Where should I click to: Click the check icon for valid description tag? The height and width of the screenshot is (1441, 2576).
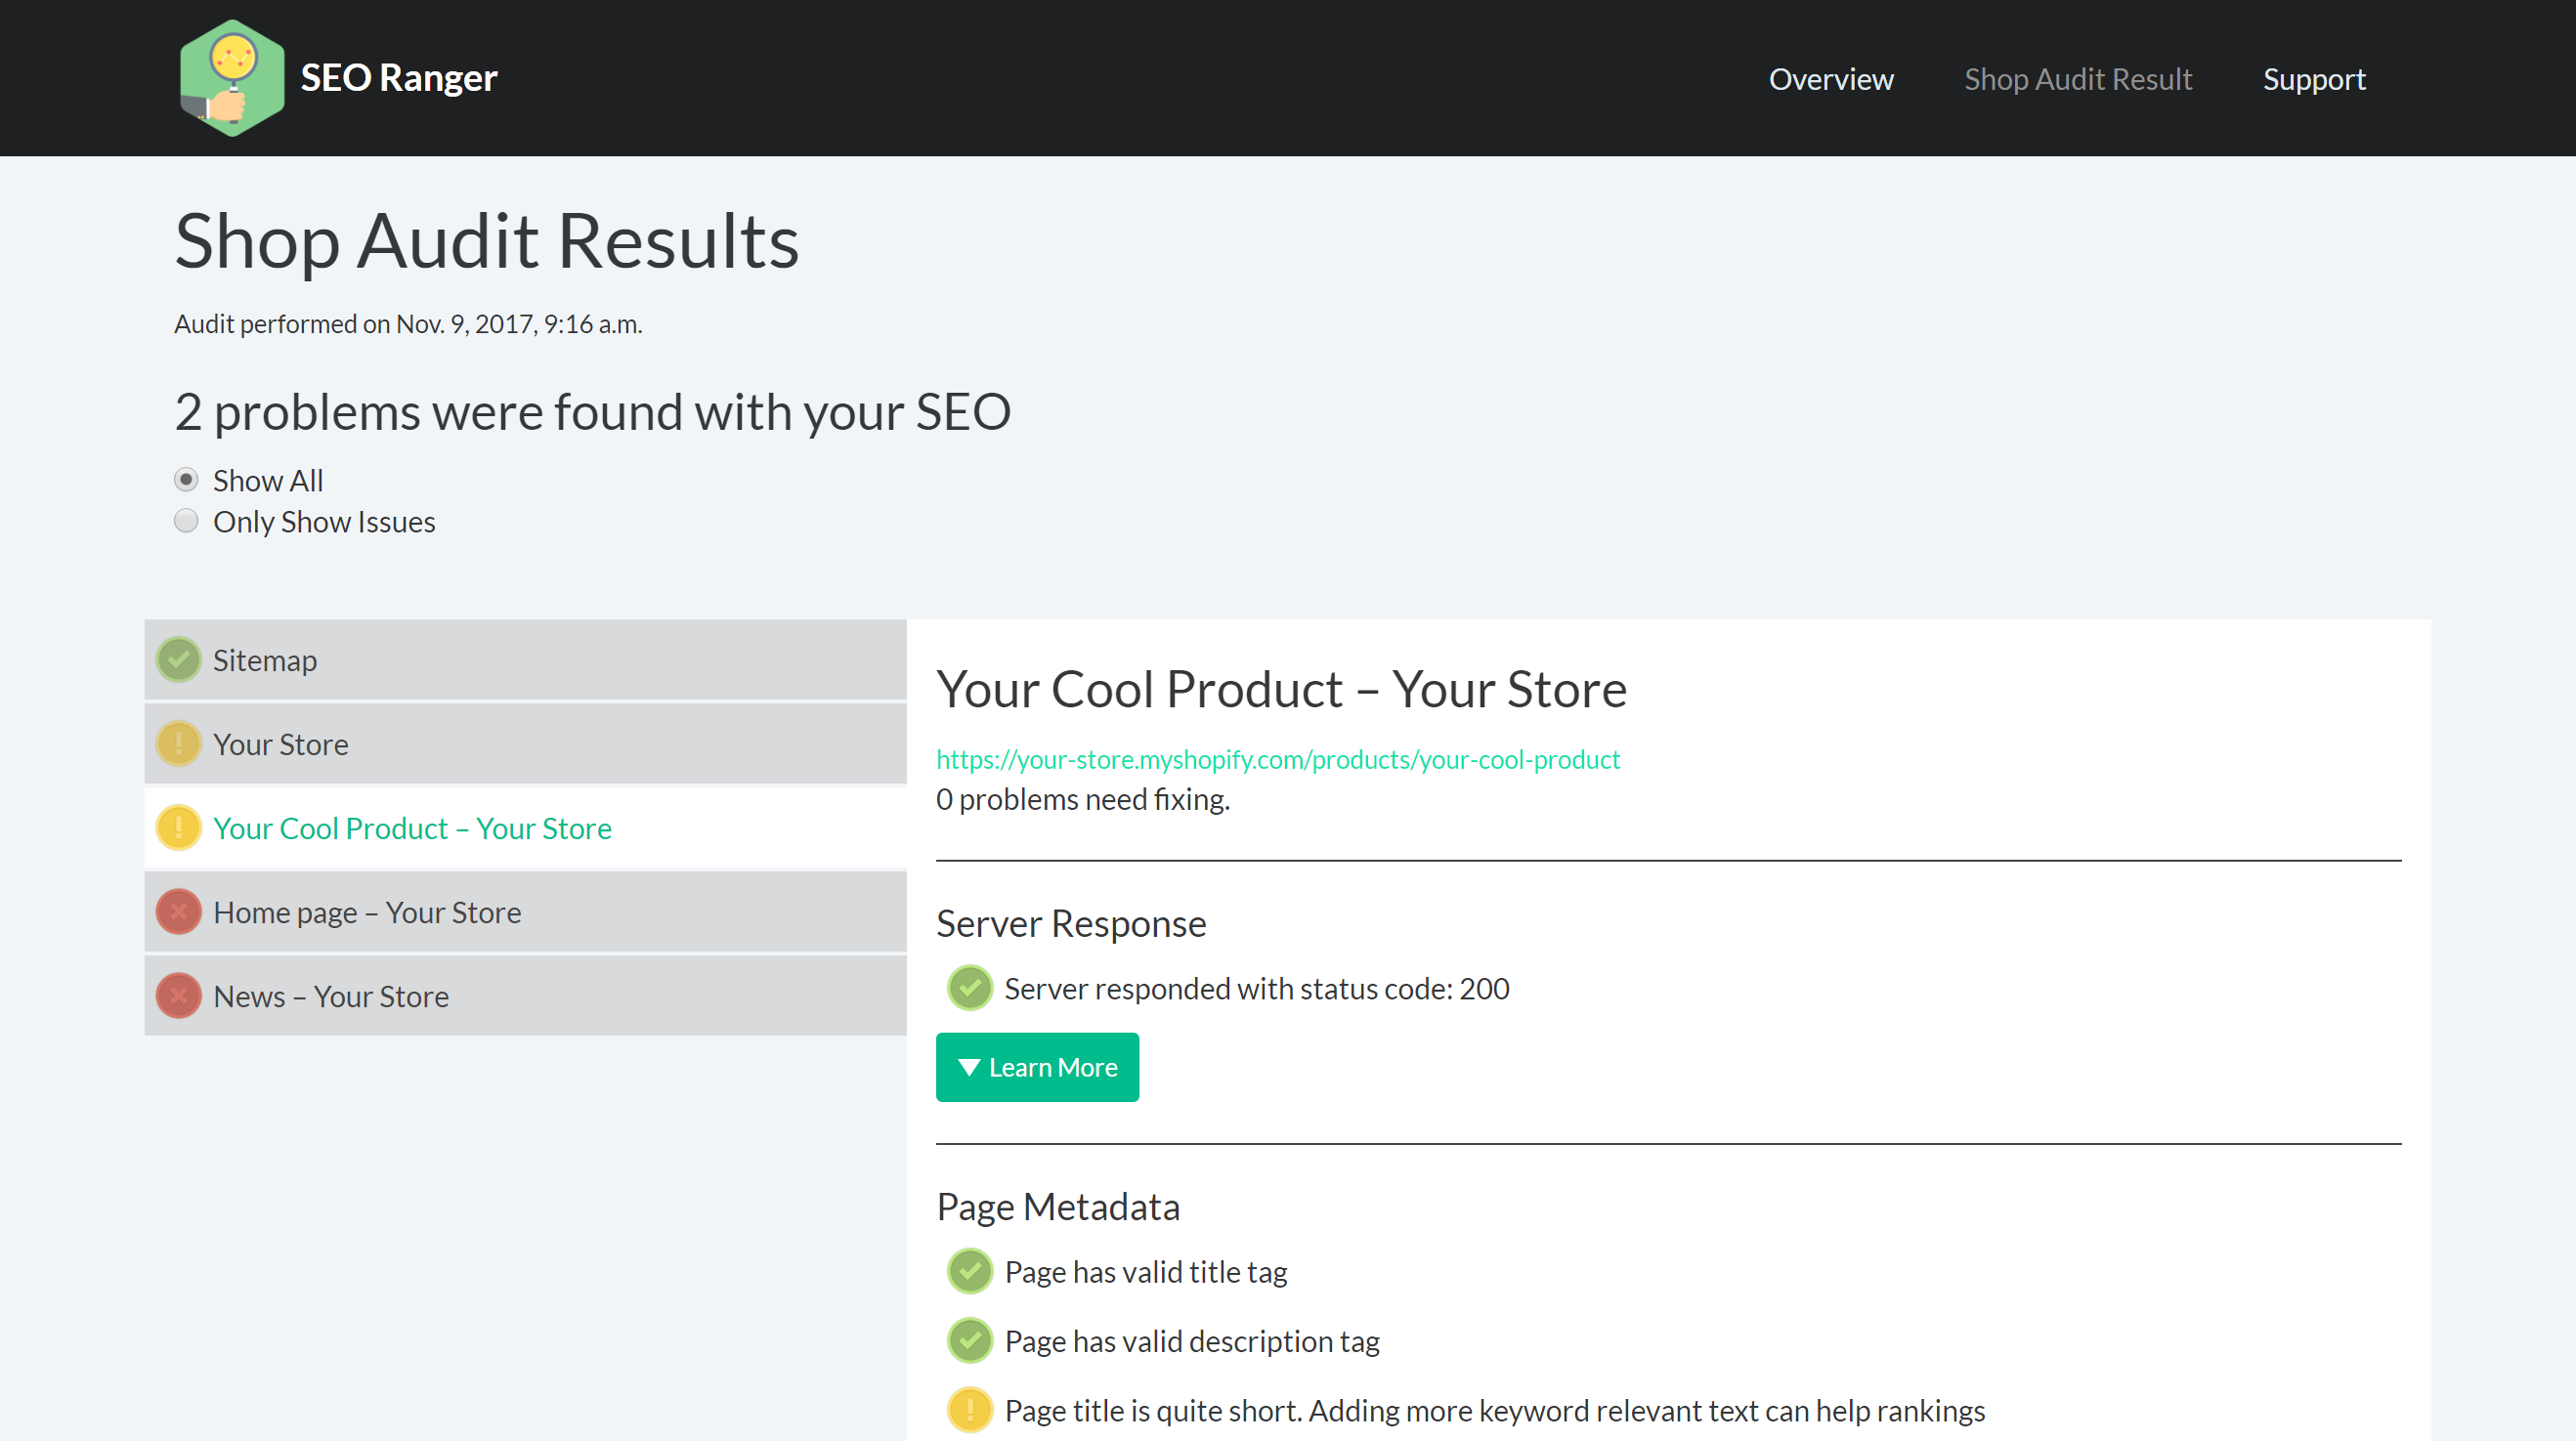[x=969, y=1341]
